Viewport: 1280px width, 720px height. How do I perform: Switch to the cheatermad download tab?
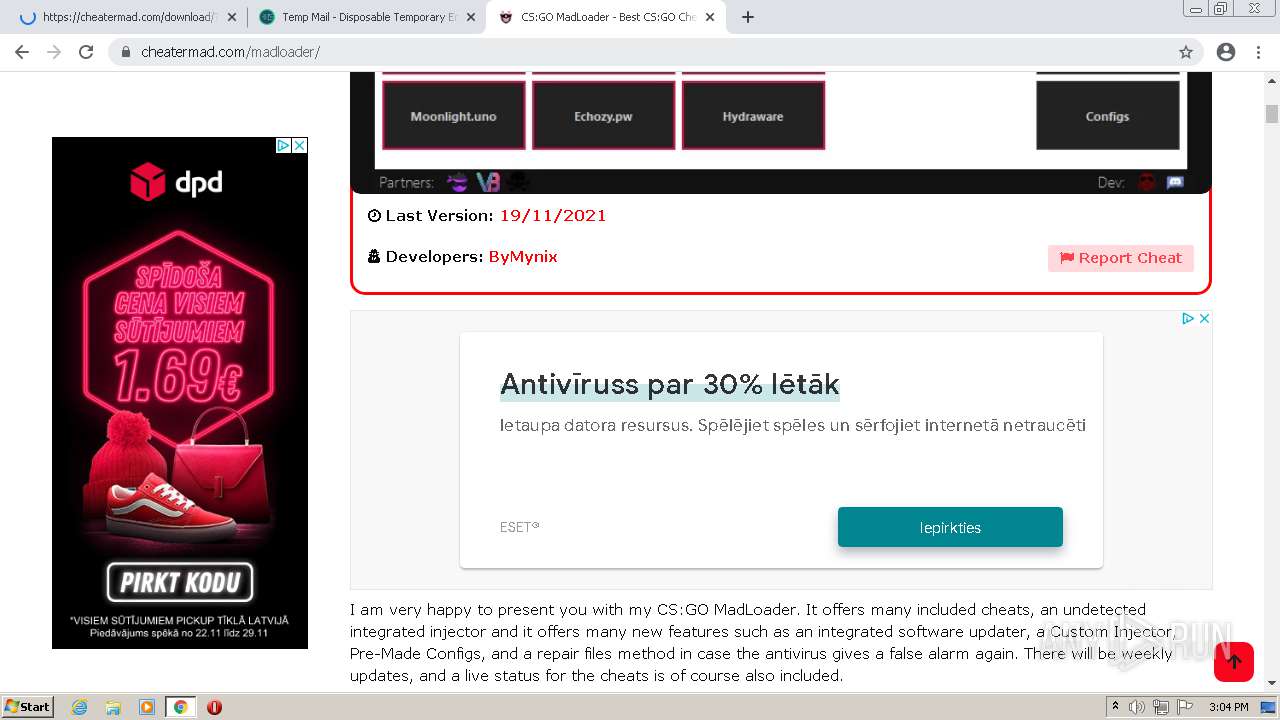pyautogui.click(x=128, y=17)
